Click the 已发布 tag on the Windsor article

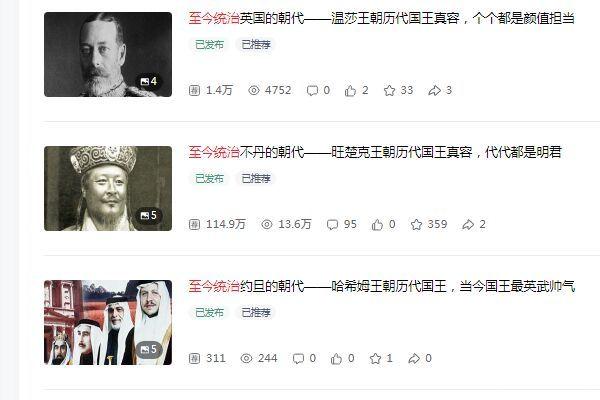[x=209, y=44]
